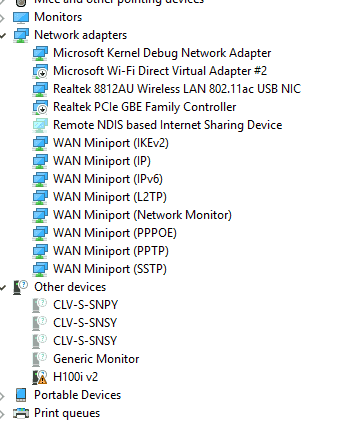Select the Realtek PCIe GBE Family Controller icon
Image resolution: width=363 pixels, height=421 pixels.
(x=40, y=107)
